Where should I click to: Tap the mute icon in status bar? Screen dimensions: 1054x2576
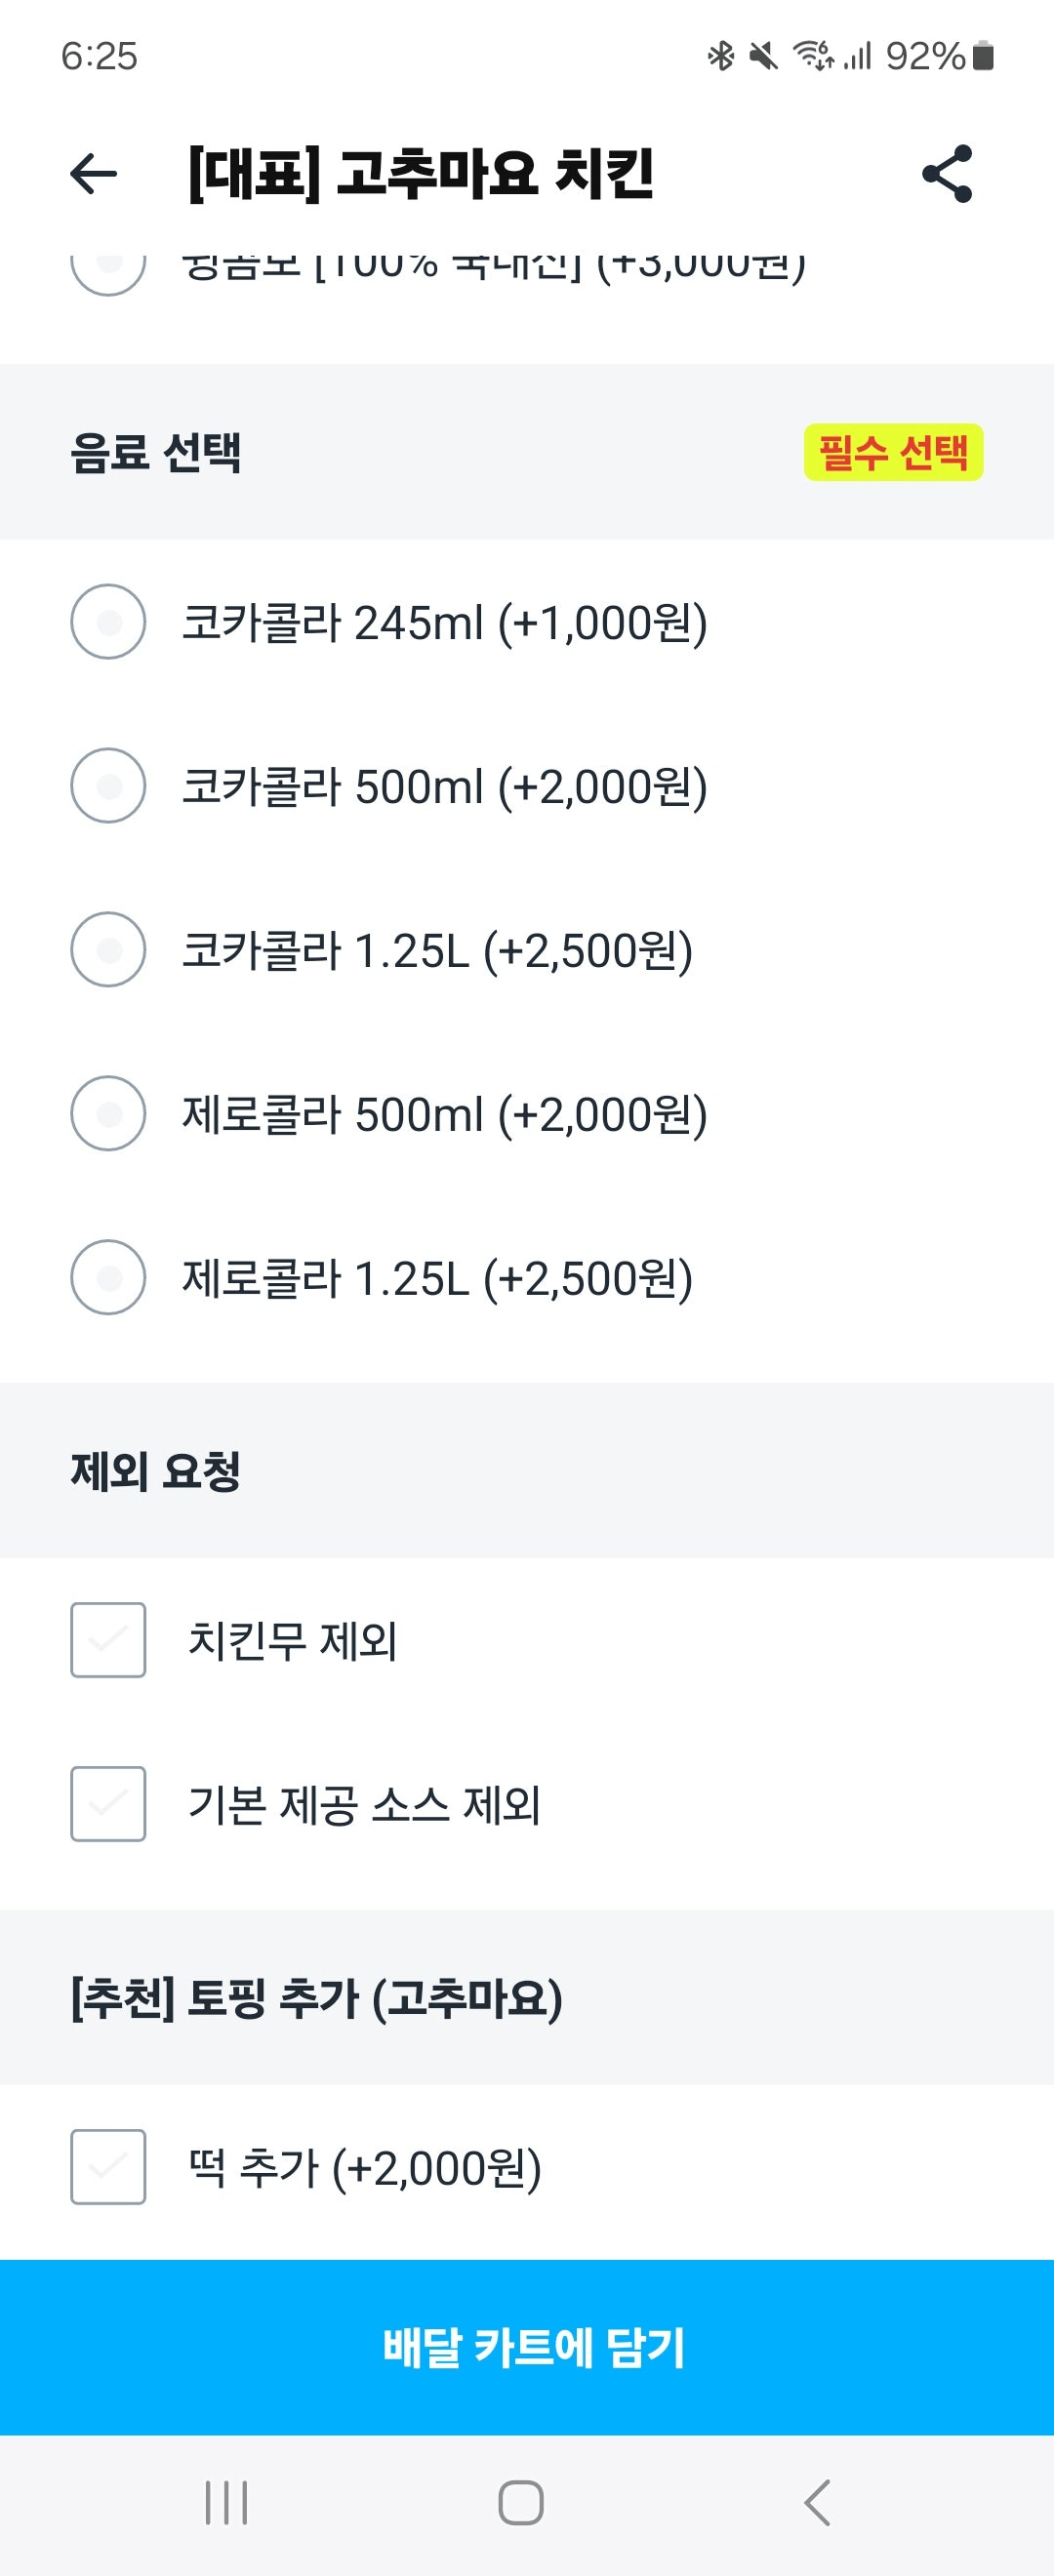coord(764,56)
